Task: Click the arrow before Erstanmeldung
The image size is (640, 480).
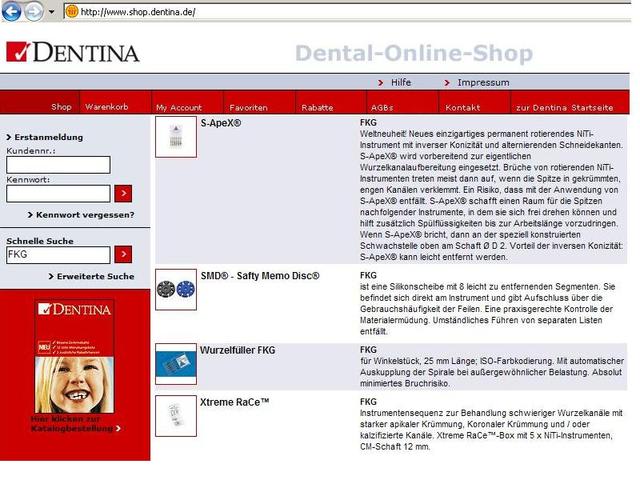Action: [x=9, y=138]
